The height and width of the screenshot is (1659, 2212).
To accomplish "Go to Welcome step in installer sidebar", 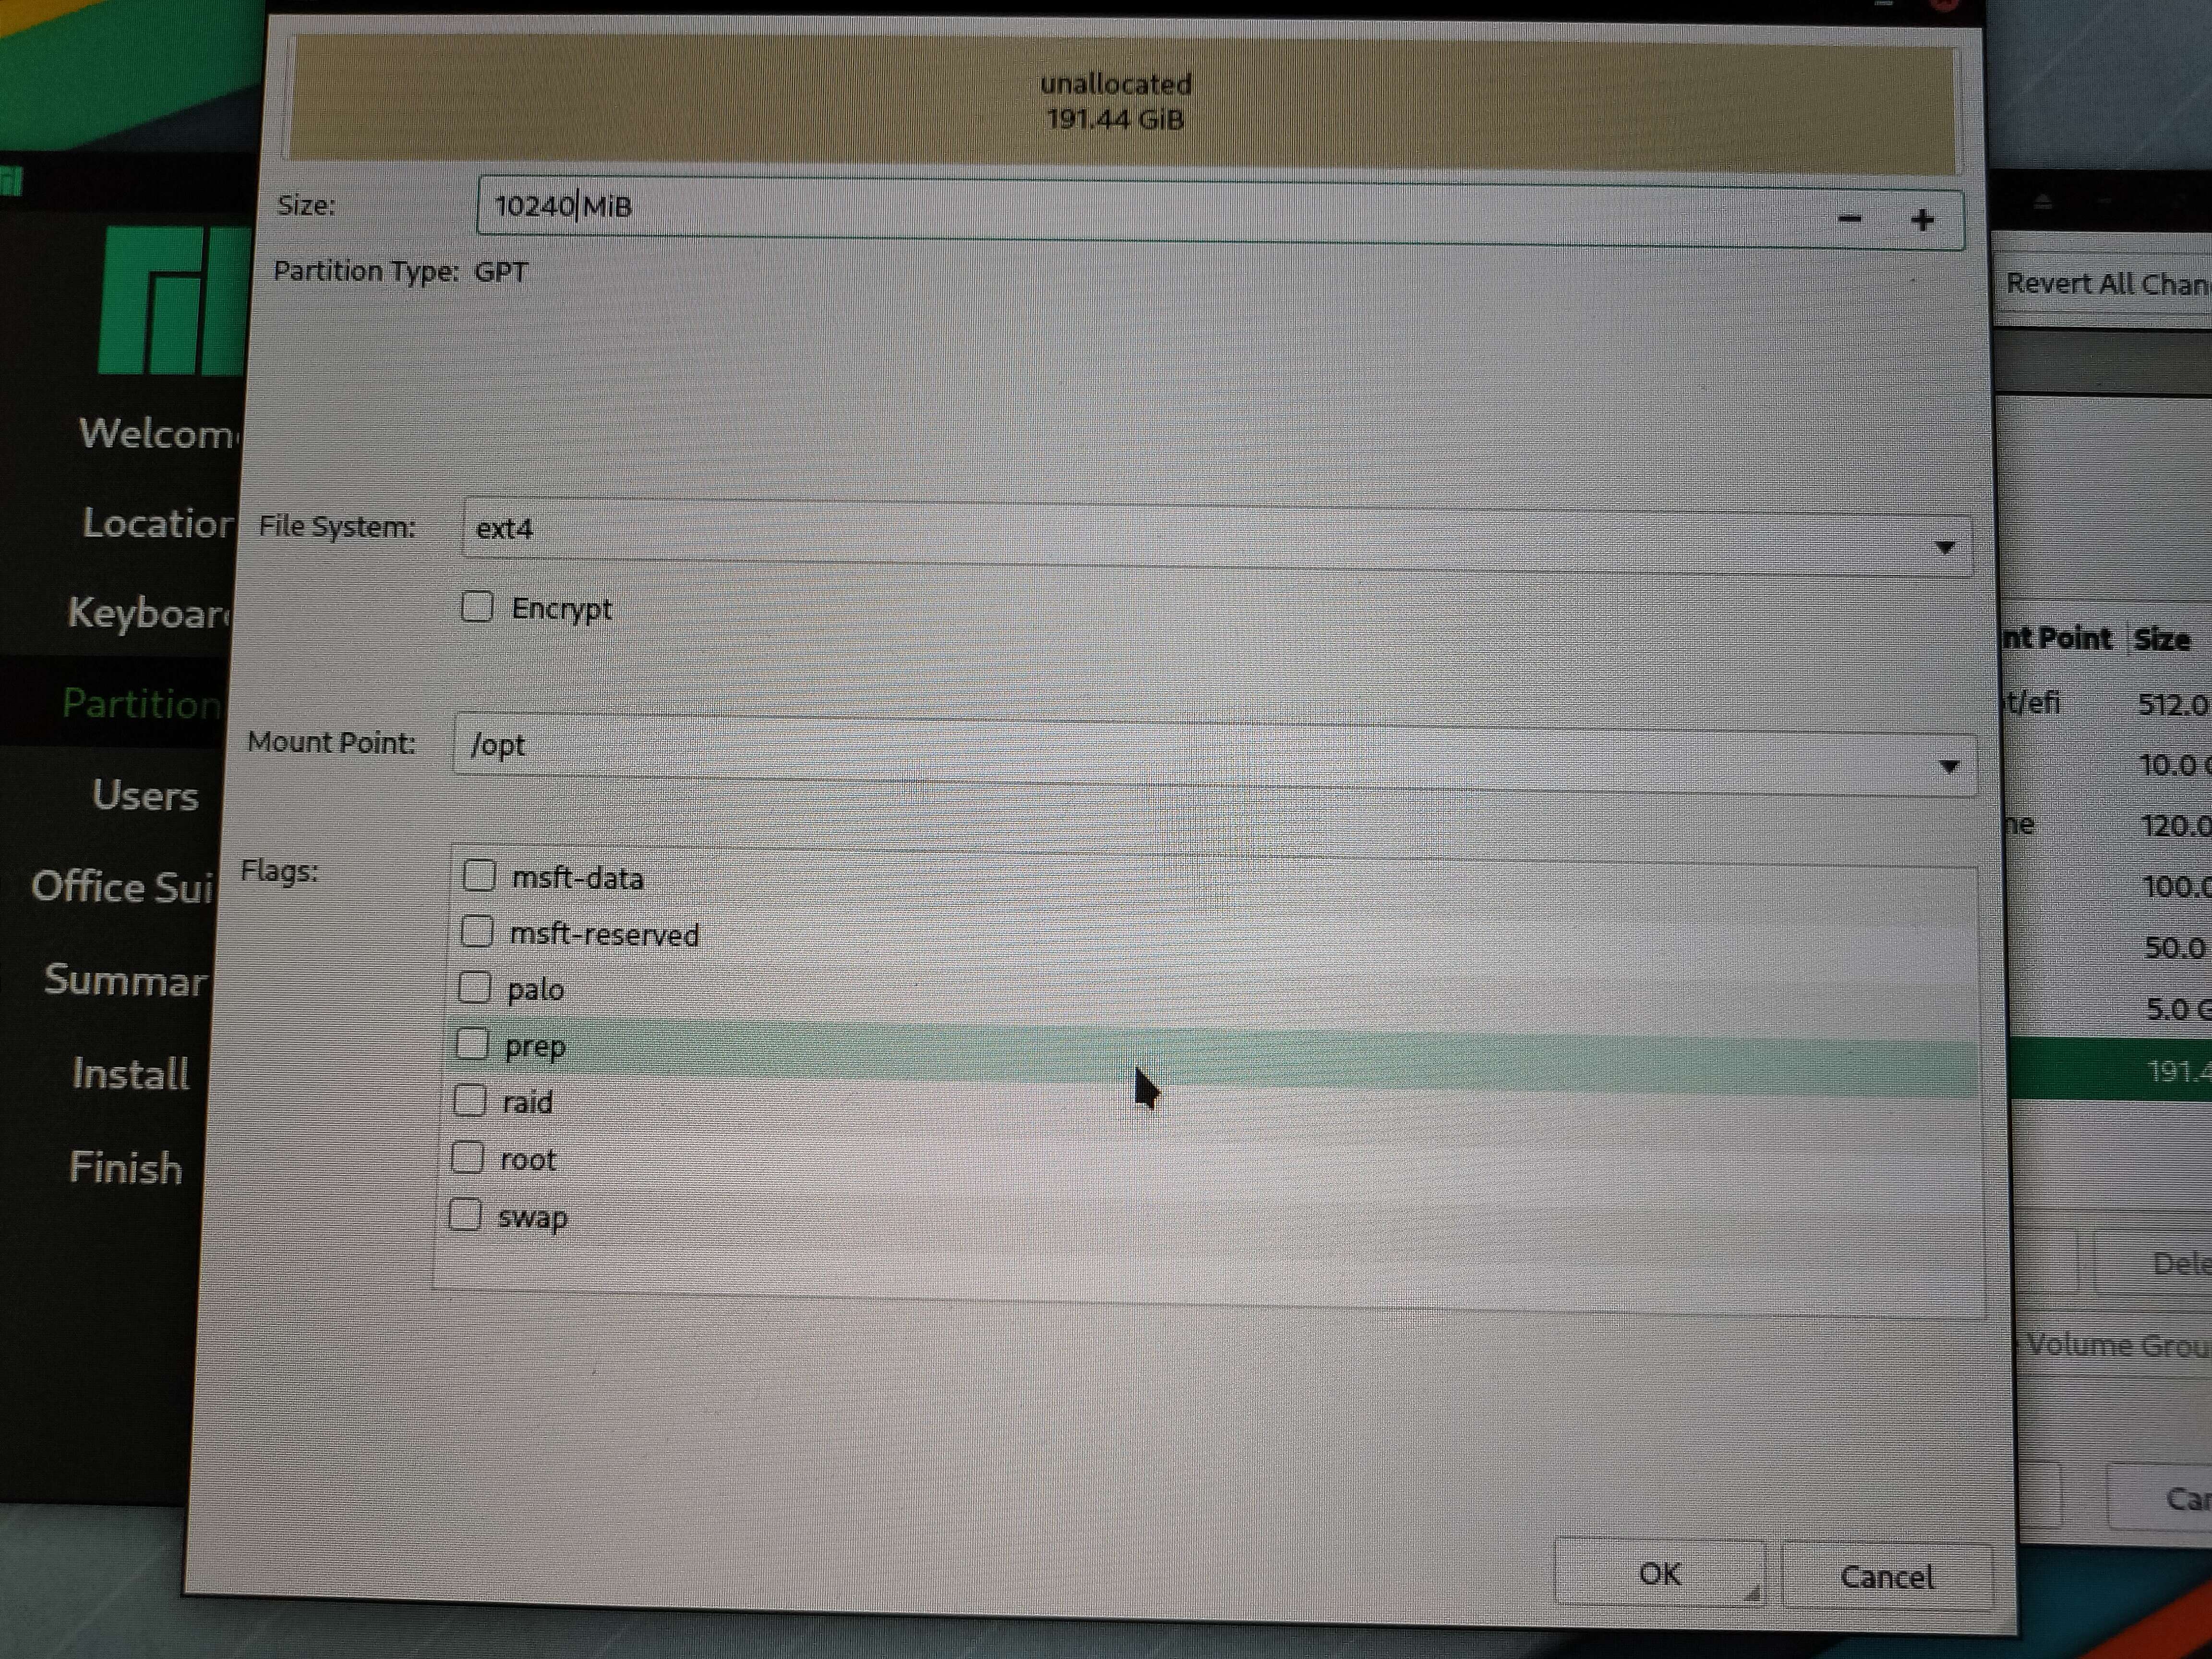I will (158, 434).
